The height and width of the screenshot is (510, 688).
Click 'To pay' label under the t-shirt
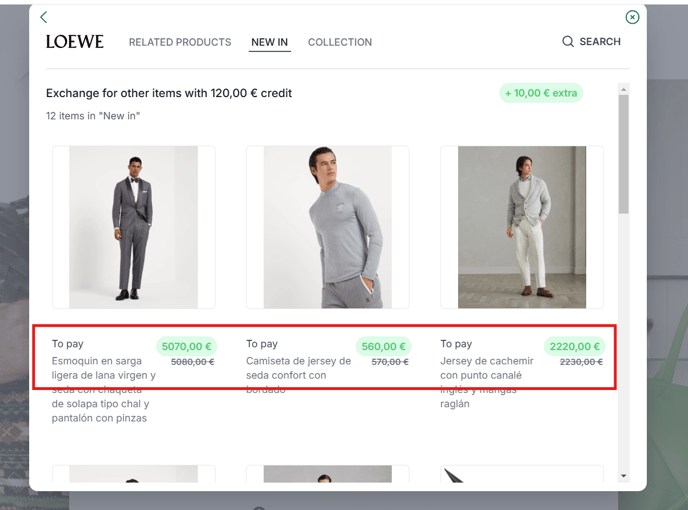262,344
